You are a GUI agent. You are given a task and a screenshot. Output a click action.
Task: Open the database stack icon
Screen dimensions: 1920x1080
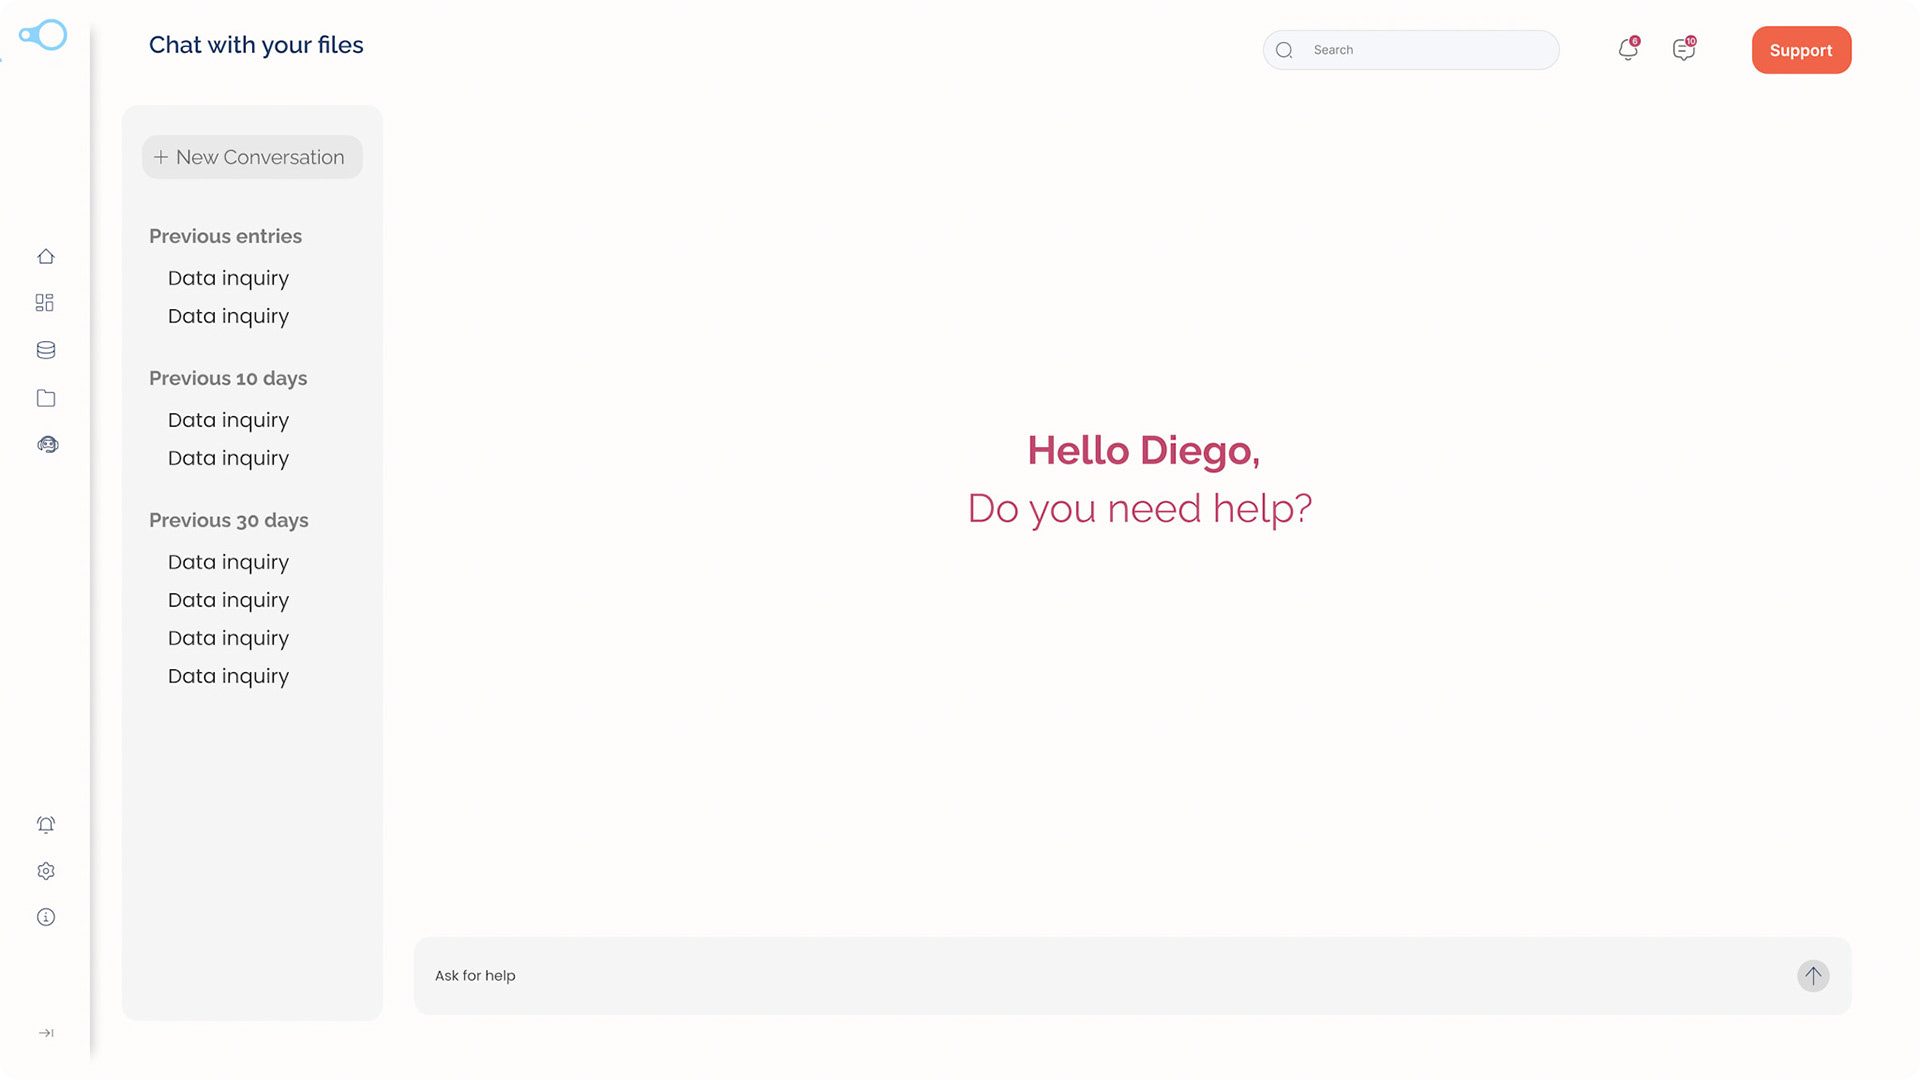pos(46,350)
